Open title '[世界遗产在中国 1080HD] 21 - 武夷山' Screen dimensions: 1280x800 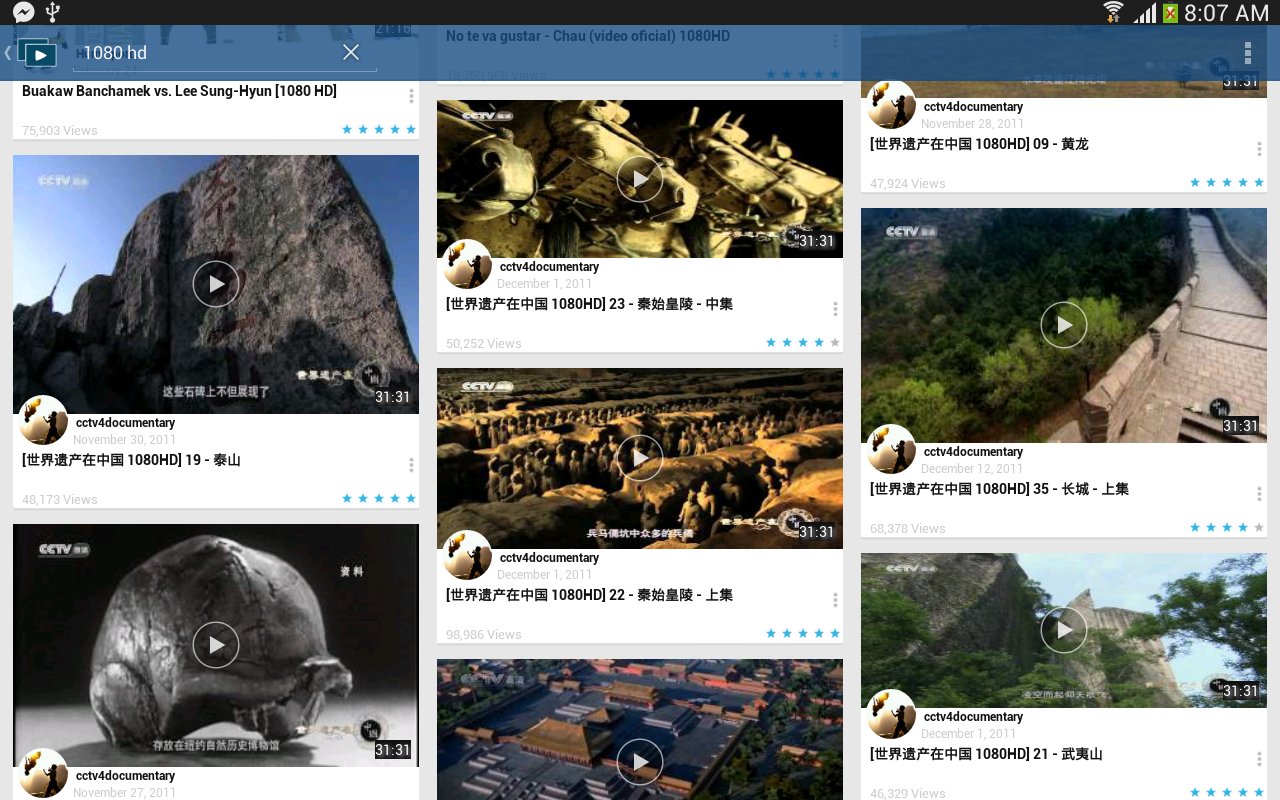coord(986,754)
